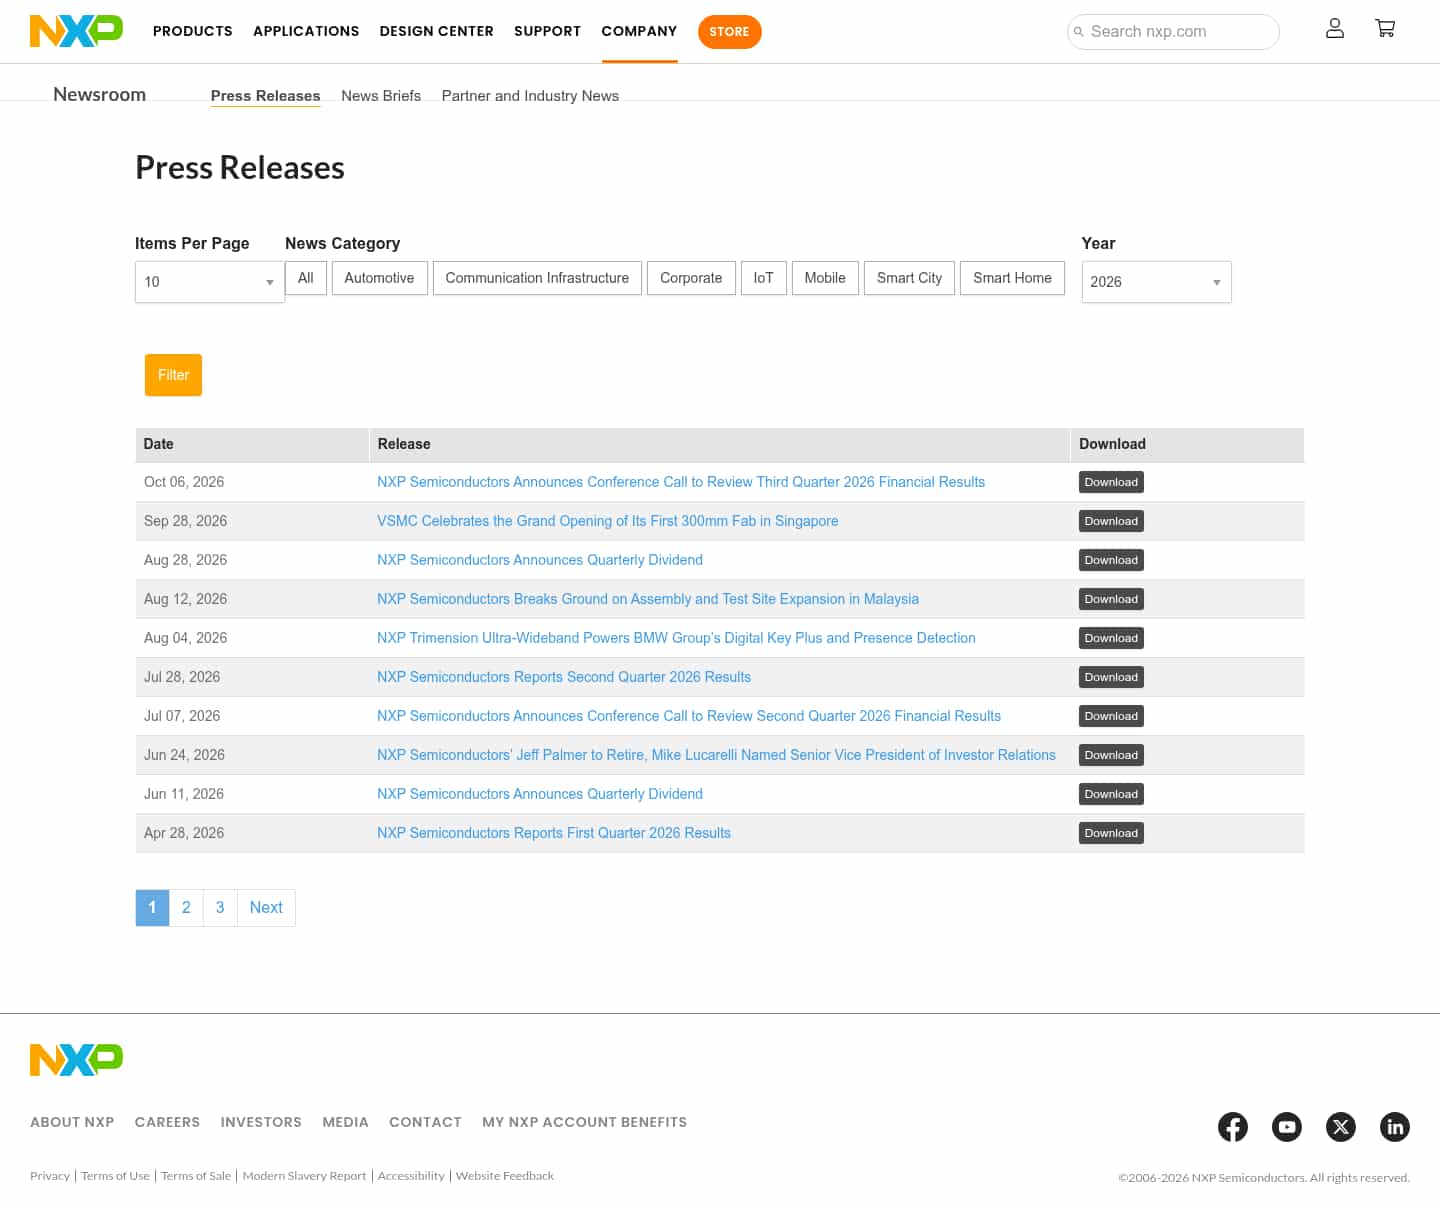
Task: Open the LinkedIn icon in footer
Action: 1395,1127
